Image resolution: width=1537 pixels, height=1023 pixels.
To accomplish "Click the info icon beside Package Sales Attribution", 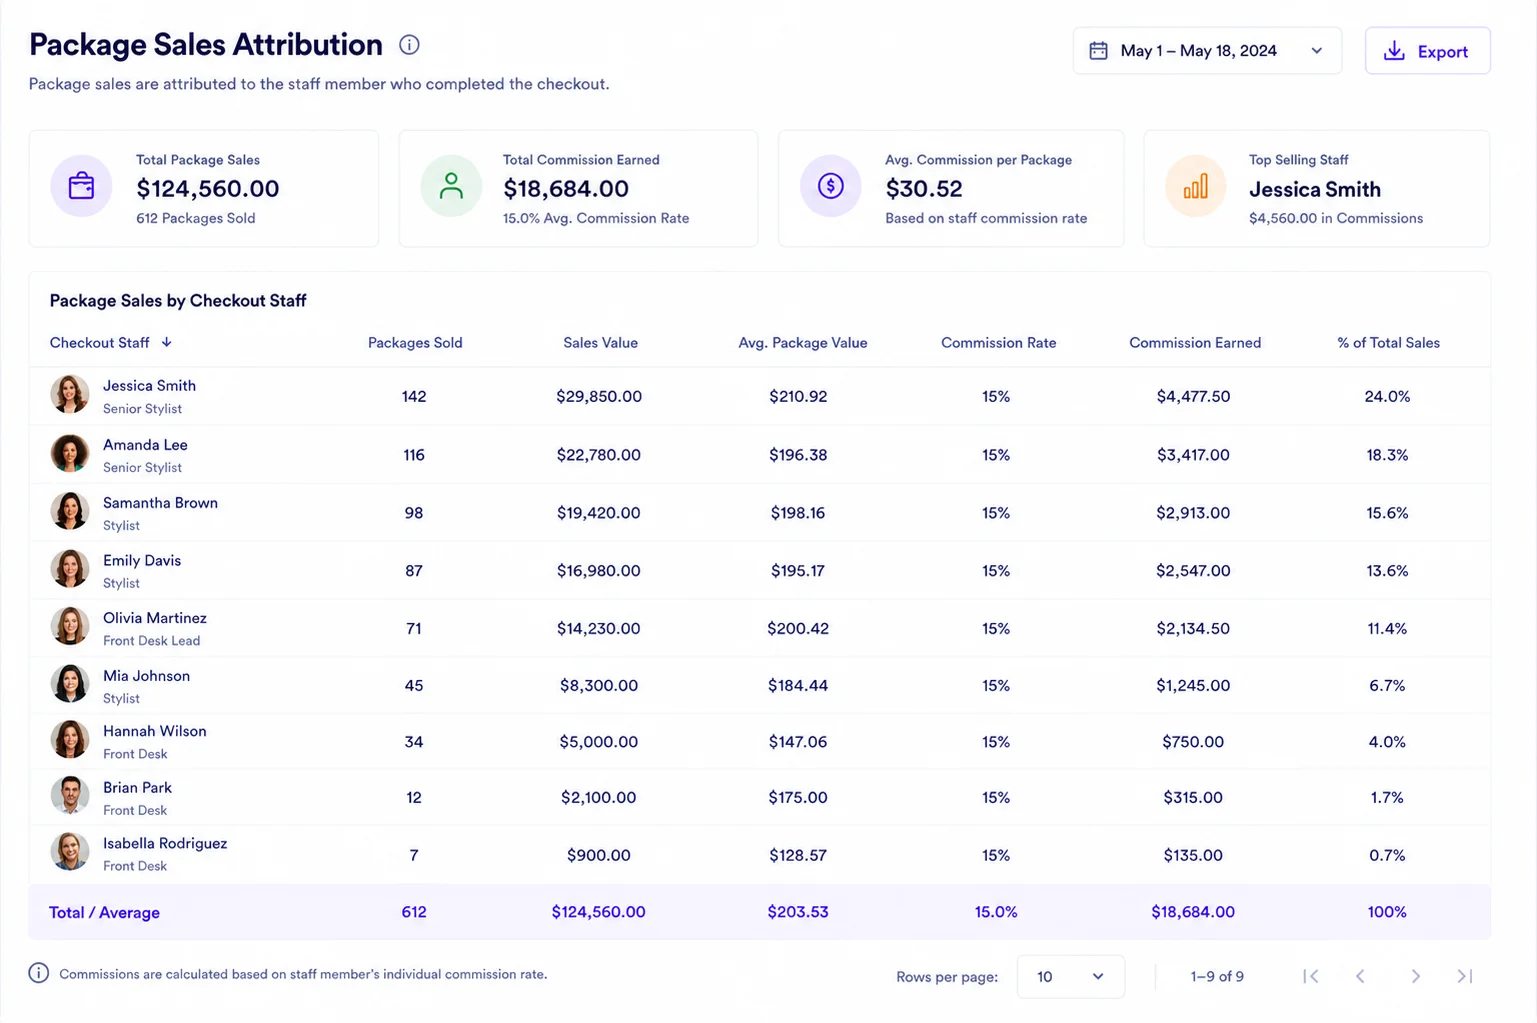I will pyautogui.click(x=409, y=44).
